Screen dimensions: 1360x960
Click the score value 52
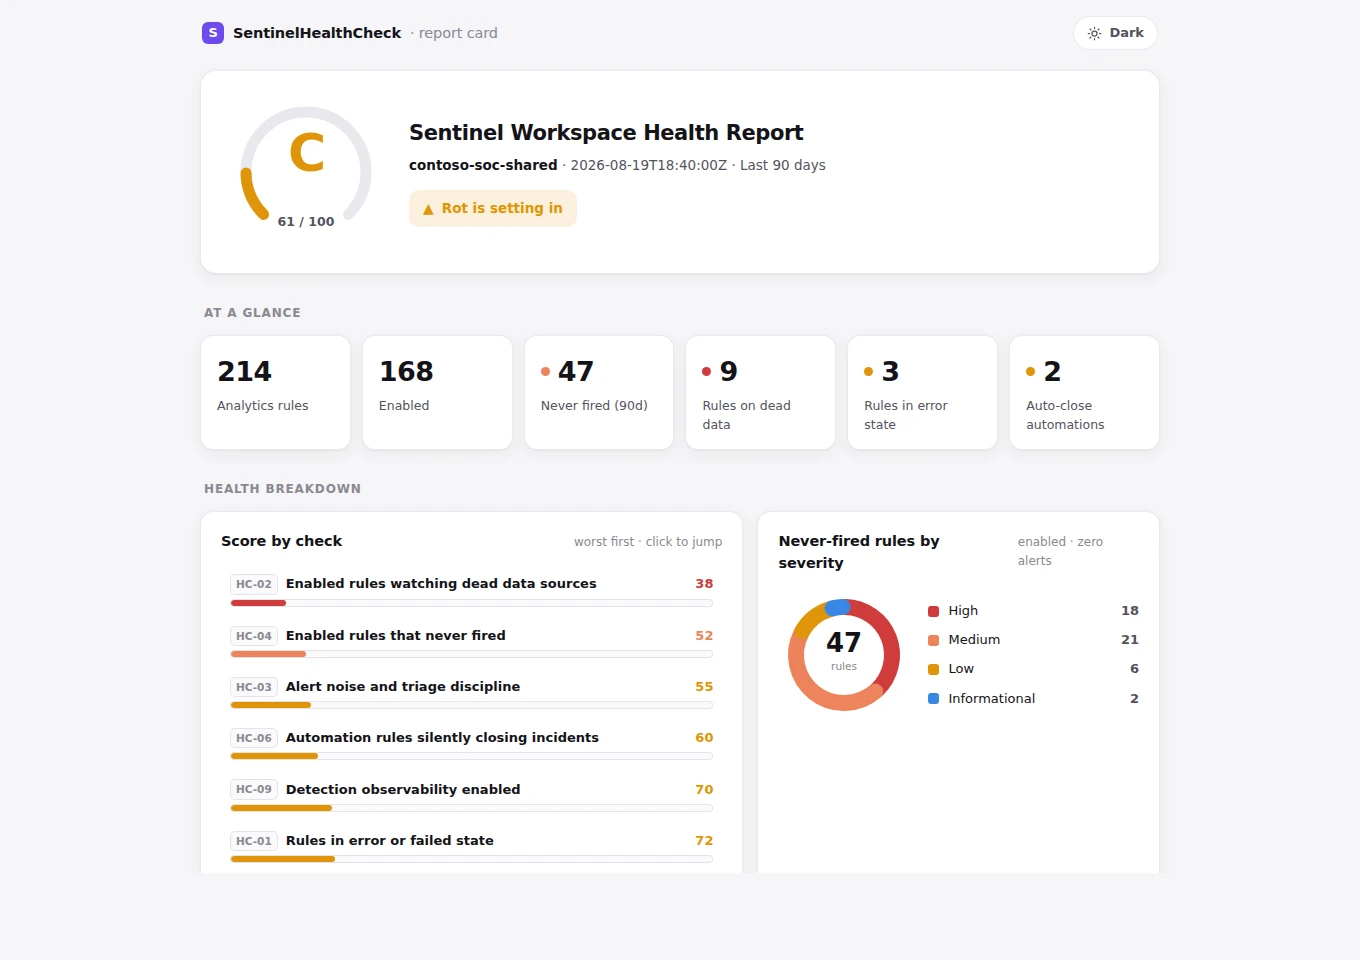point(704,636)
